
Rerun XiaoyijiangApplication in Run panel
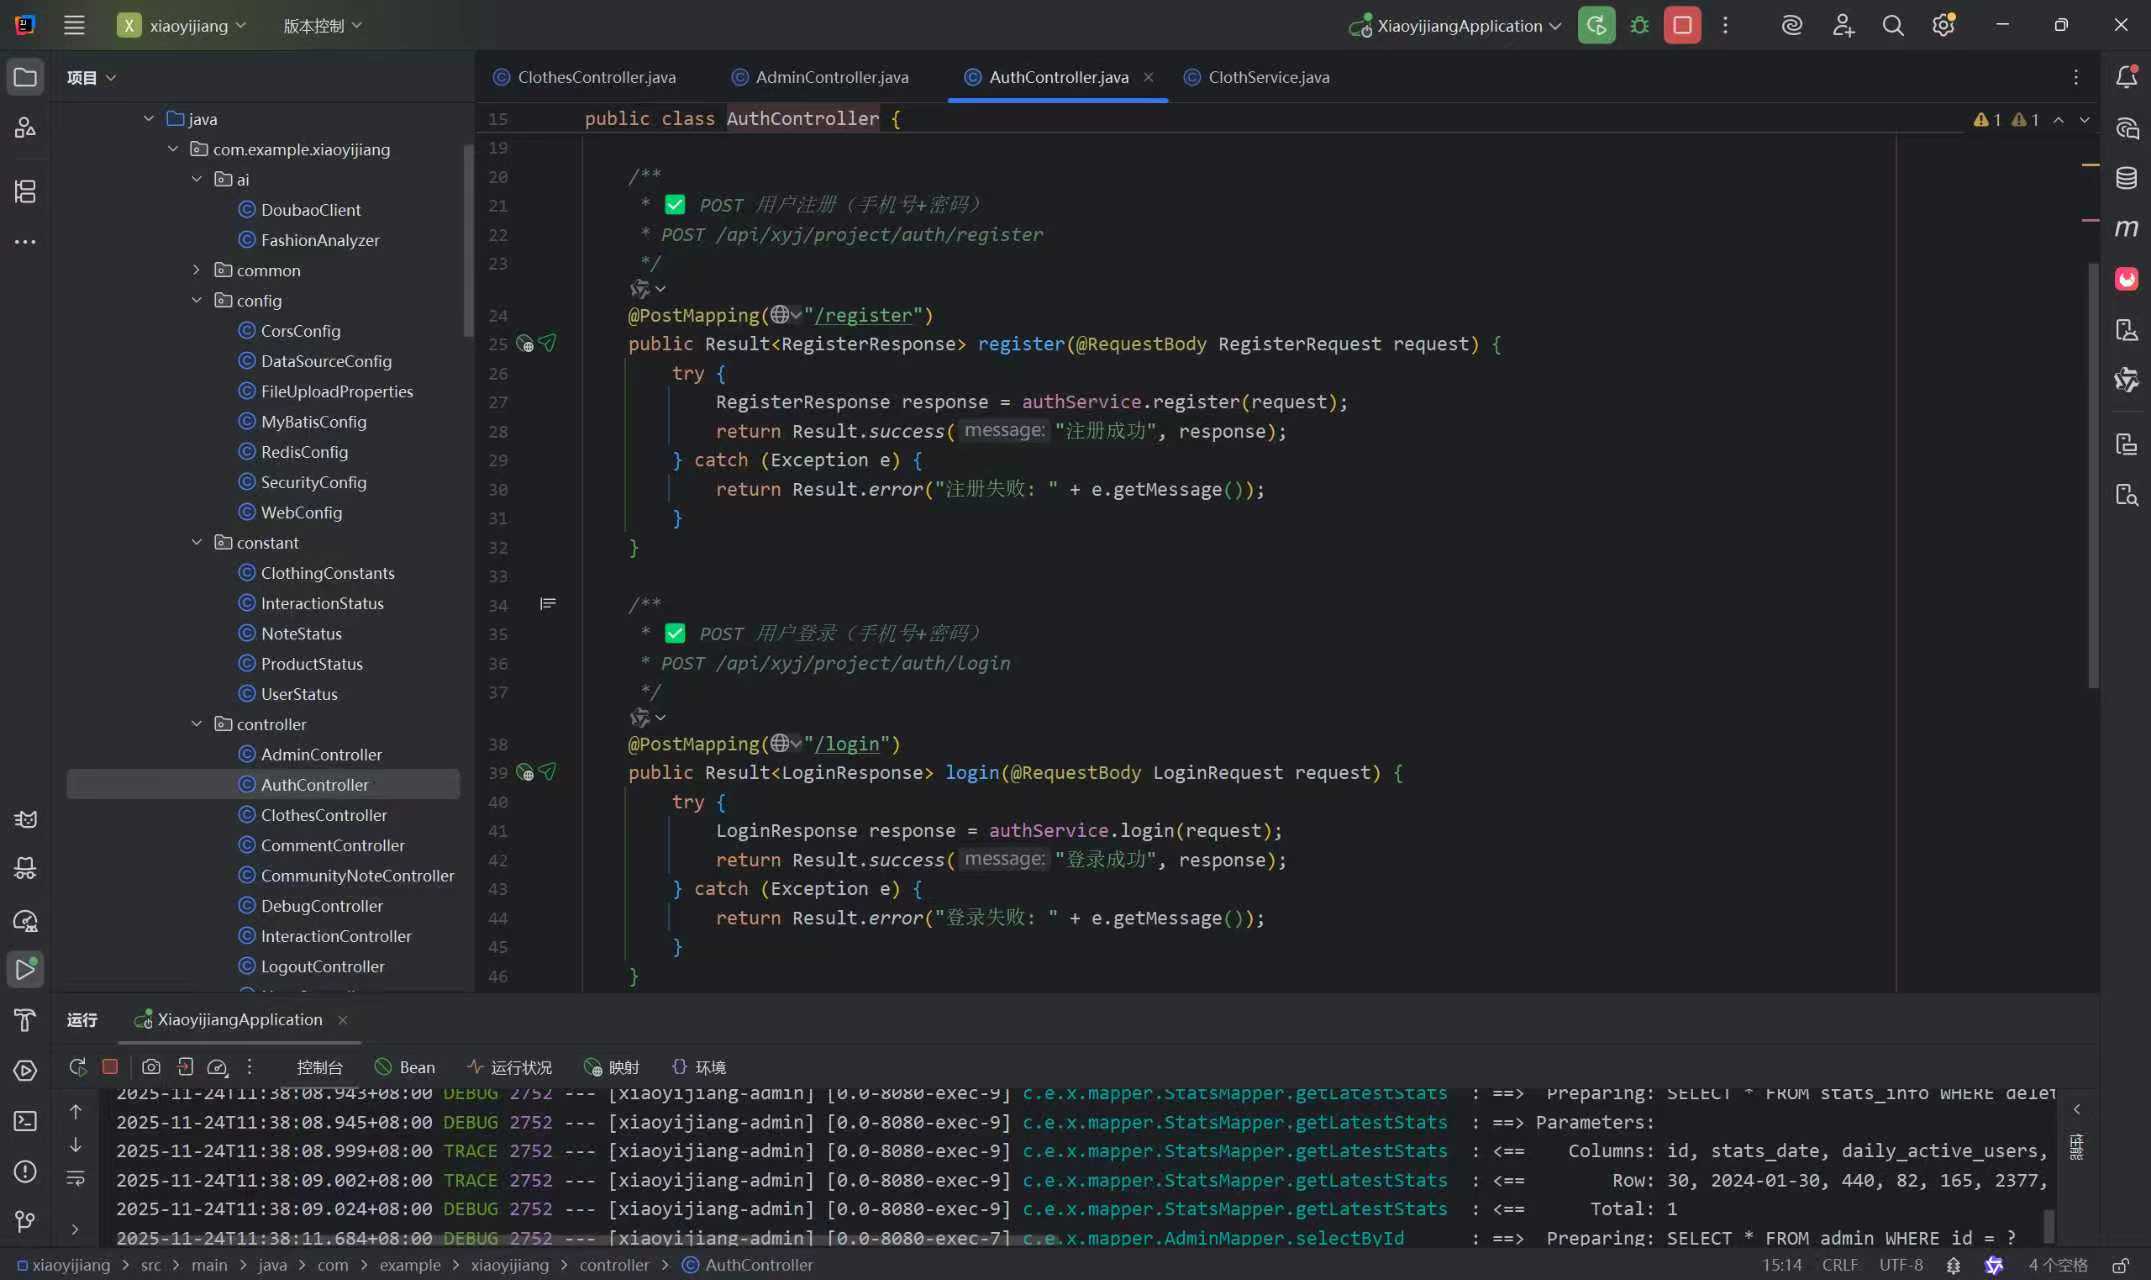click(x=77, y=1067)
